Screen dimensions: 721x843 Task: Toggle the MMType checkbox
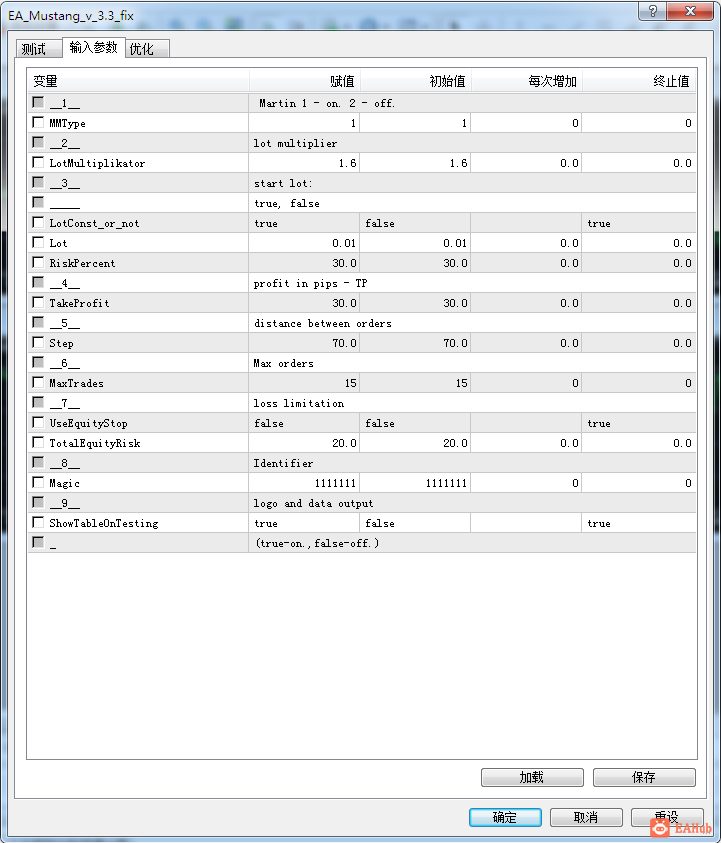click(38, 123)
